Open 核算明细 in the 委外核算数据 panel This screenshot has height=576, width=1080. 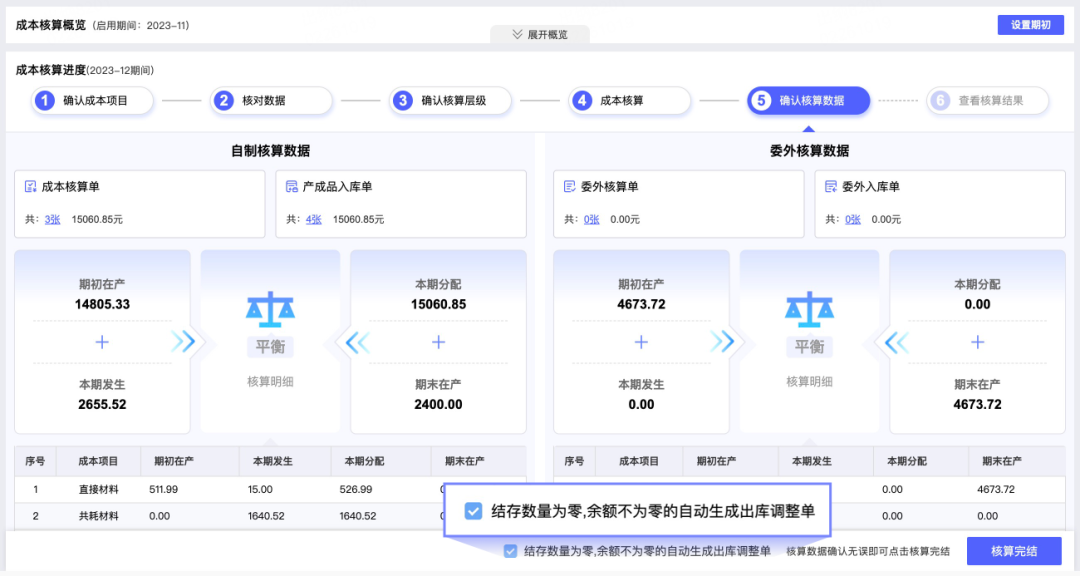809,381
